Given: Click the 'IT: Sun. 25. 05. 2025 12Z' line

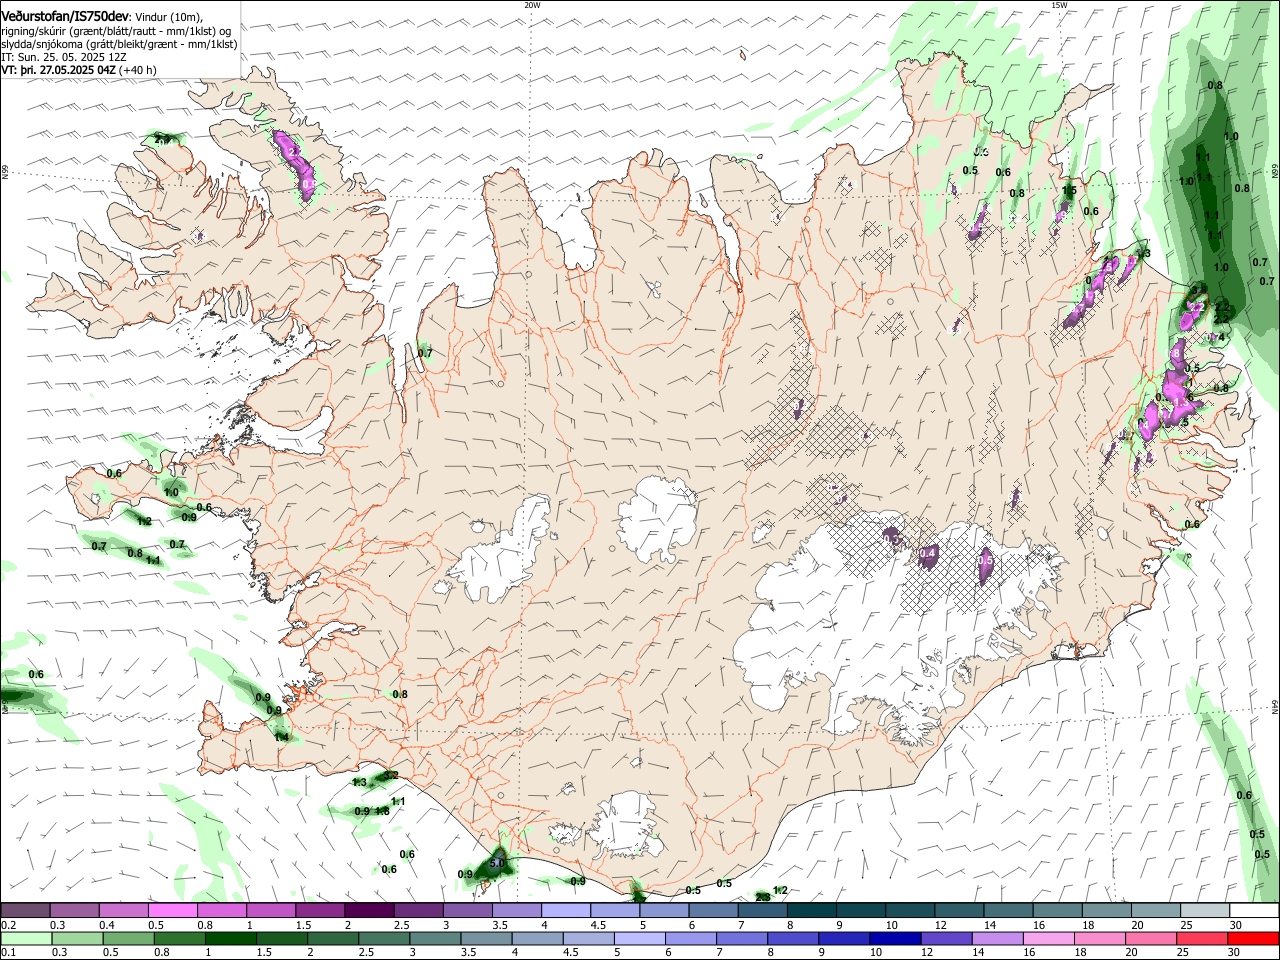Looking at the screenshot, I should [x=64, y=58].
